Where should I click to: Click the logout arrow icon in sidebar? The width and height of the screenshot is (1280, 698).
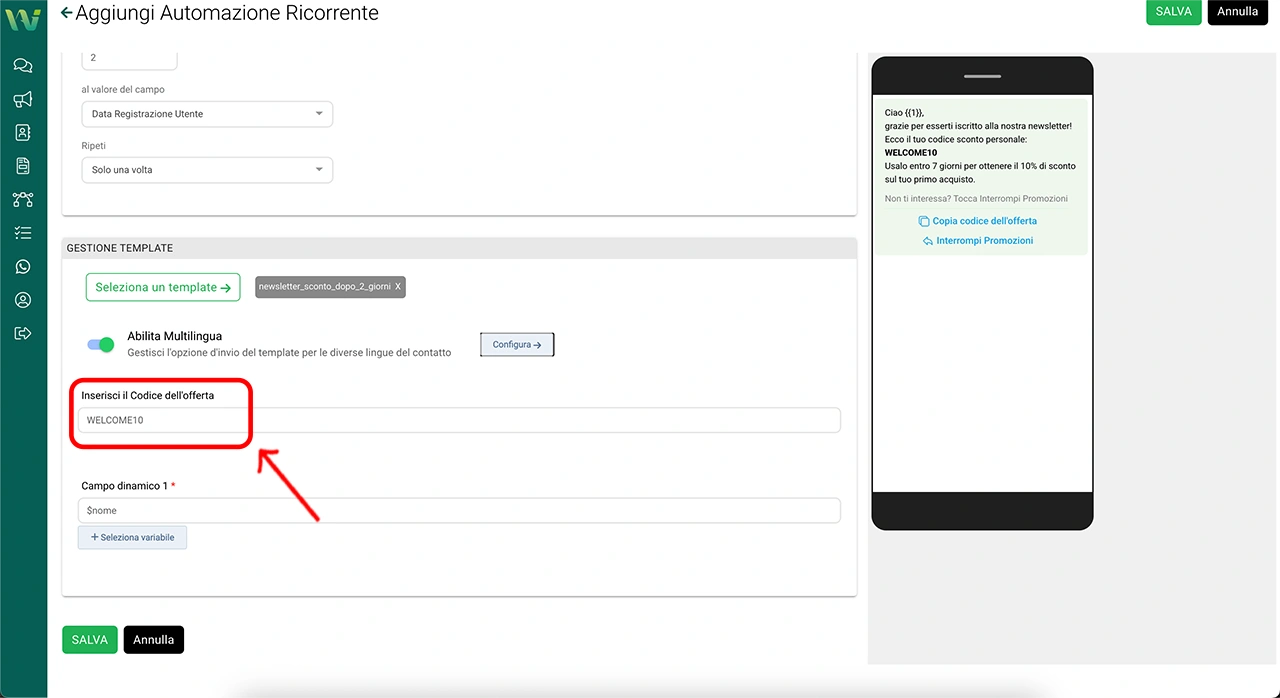pyautogui.click(x=23, y=333)
